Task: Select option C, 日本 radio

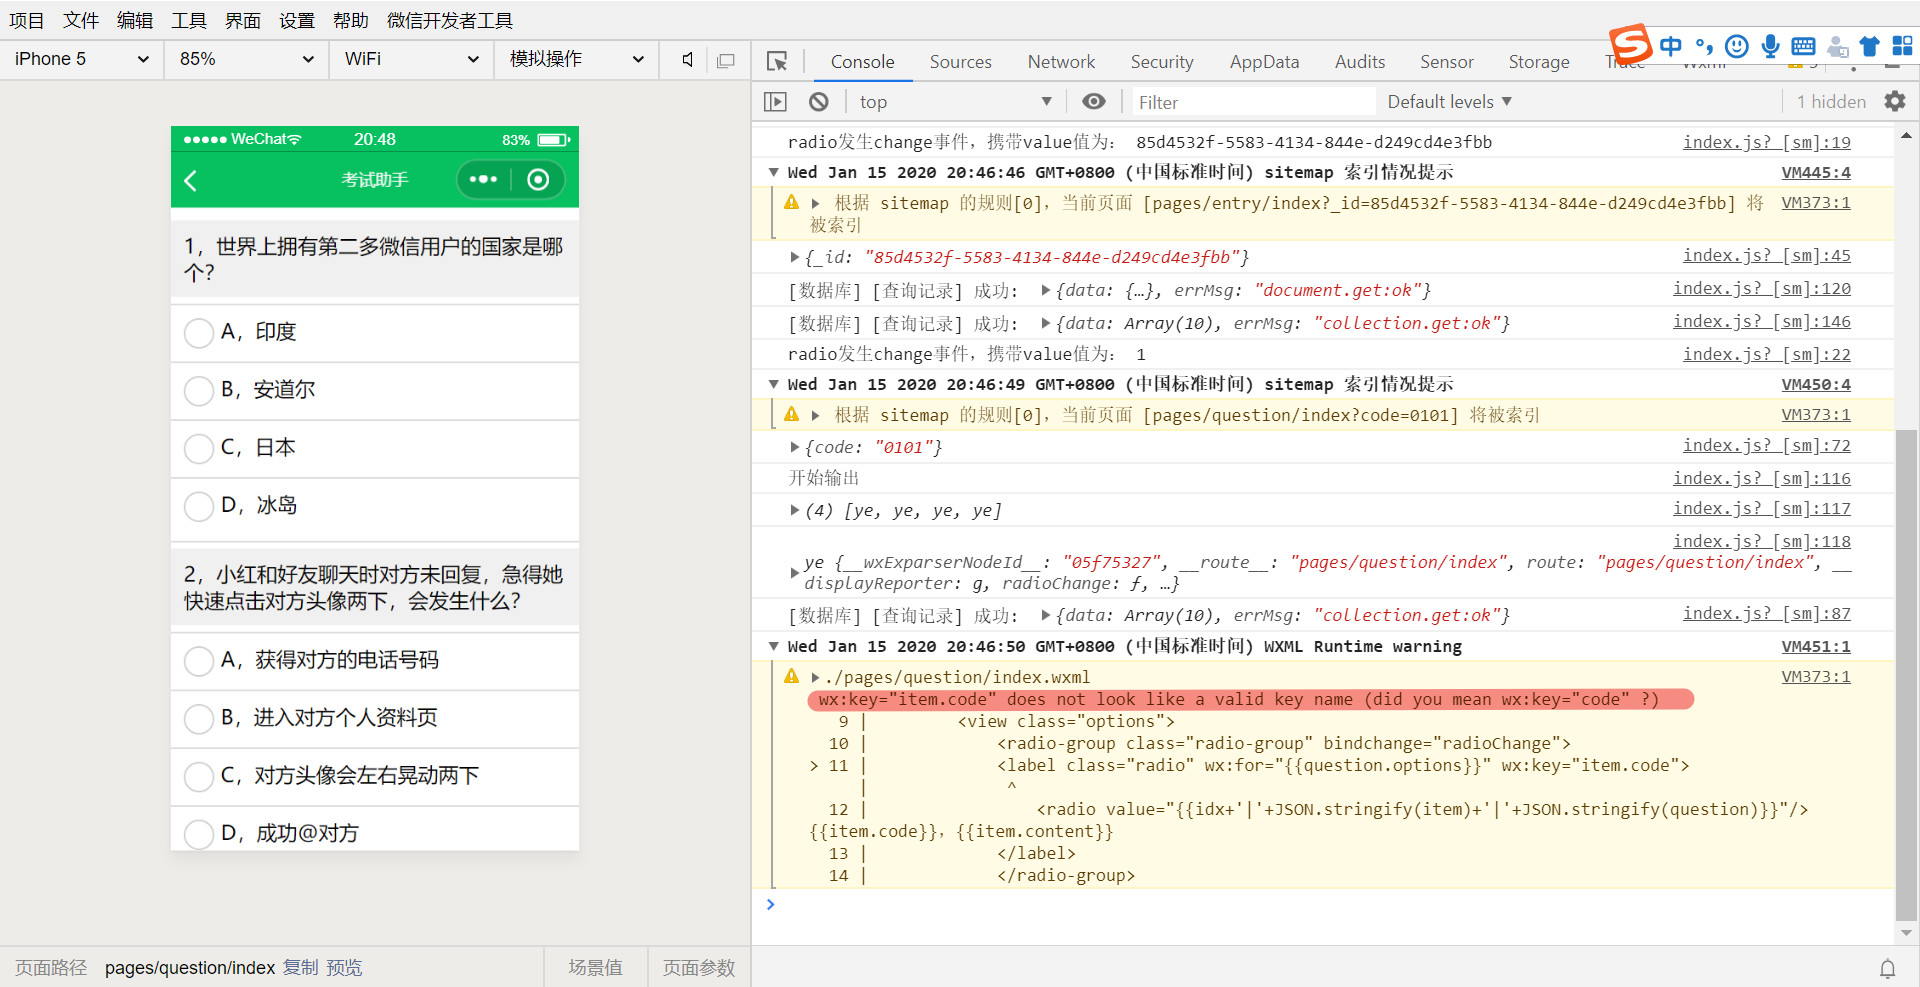Action: pos(199,449)
